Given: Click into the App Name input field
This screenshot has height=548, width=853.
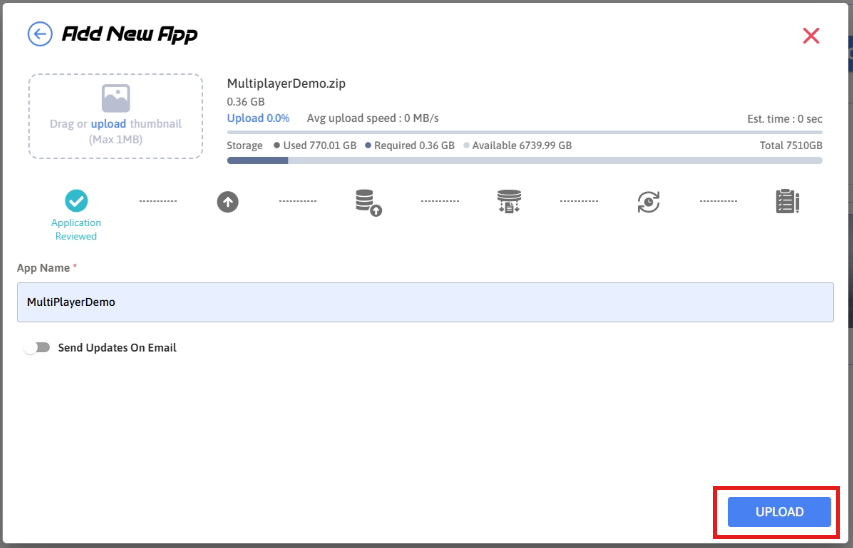Looking at the screenshot, I should [425, 302].
